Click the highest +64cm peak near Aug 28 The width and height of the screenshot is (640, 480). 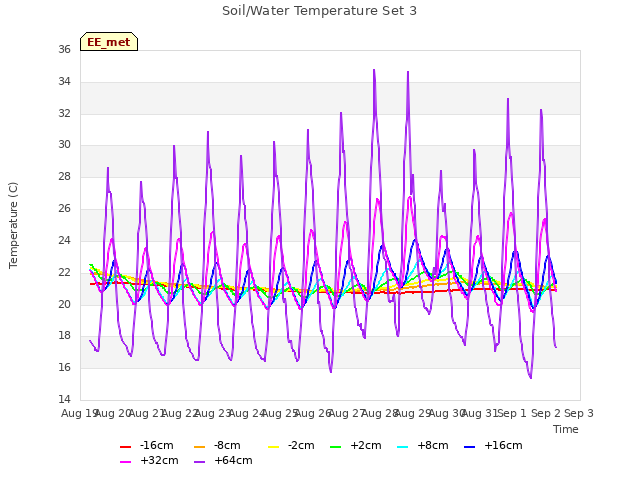click(374, 70)
